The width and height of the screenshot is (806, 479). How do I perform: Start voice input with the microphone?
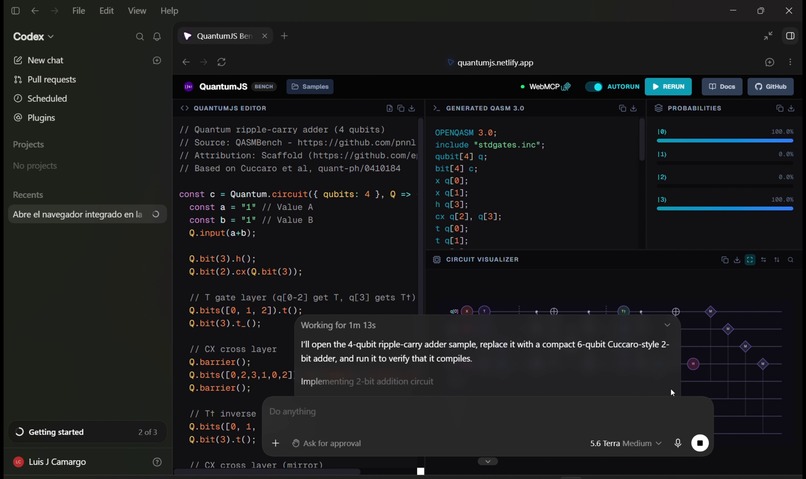point(678,443)
